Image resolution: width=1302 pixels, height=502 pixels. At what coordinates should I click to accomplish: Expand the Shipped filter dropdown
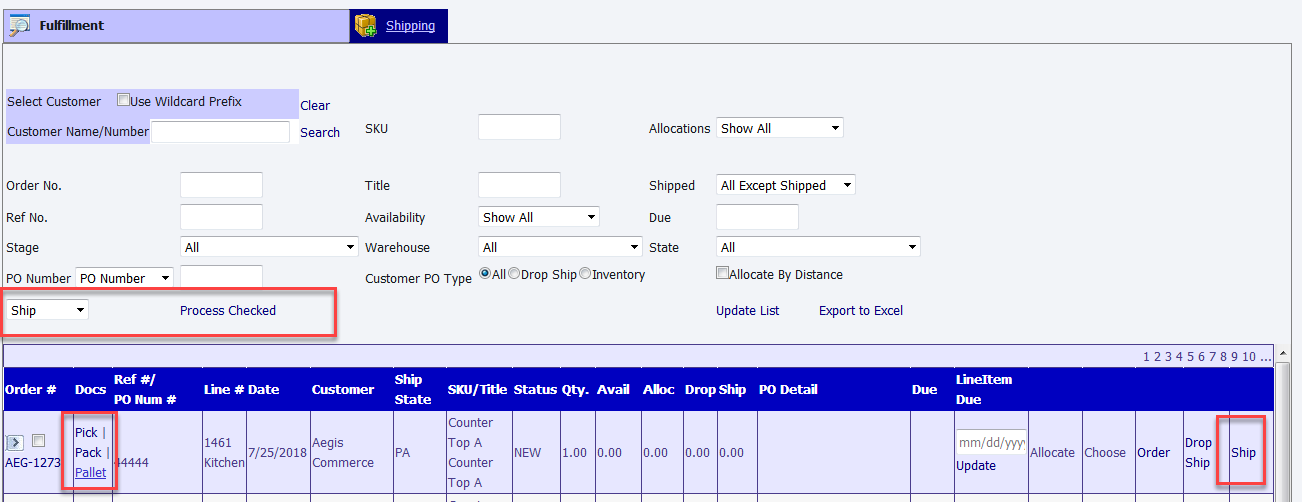coord(786,185)
